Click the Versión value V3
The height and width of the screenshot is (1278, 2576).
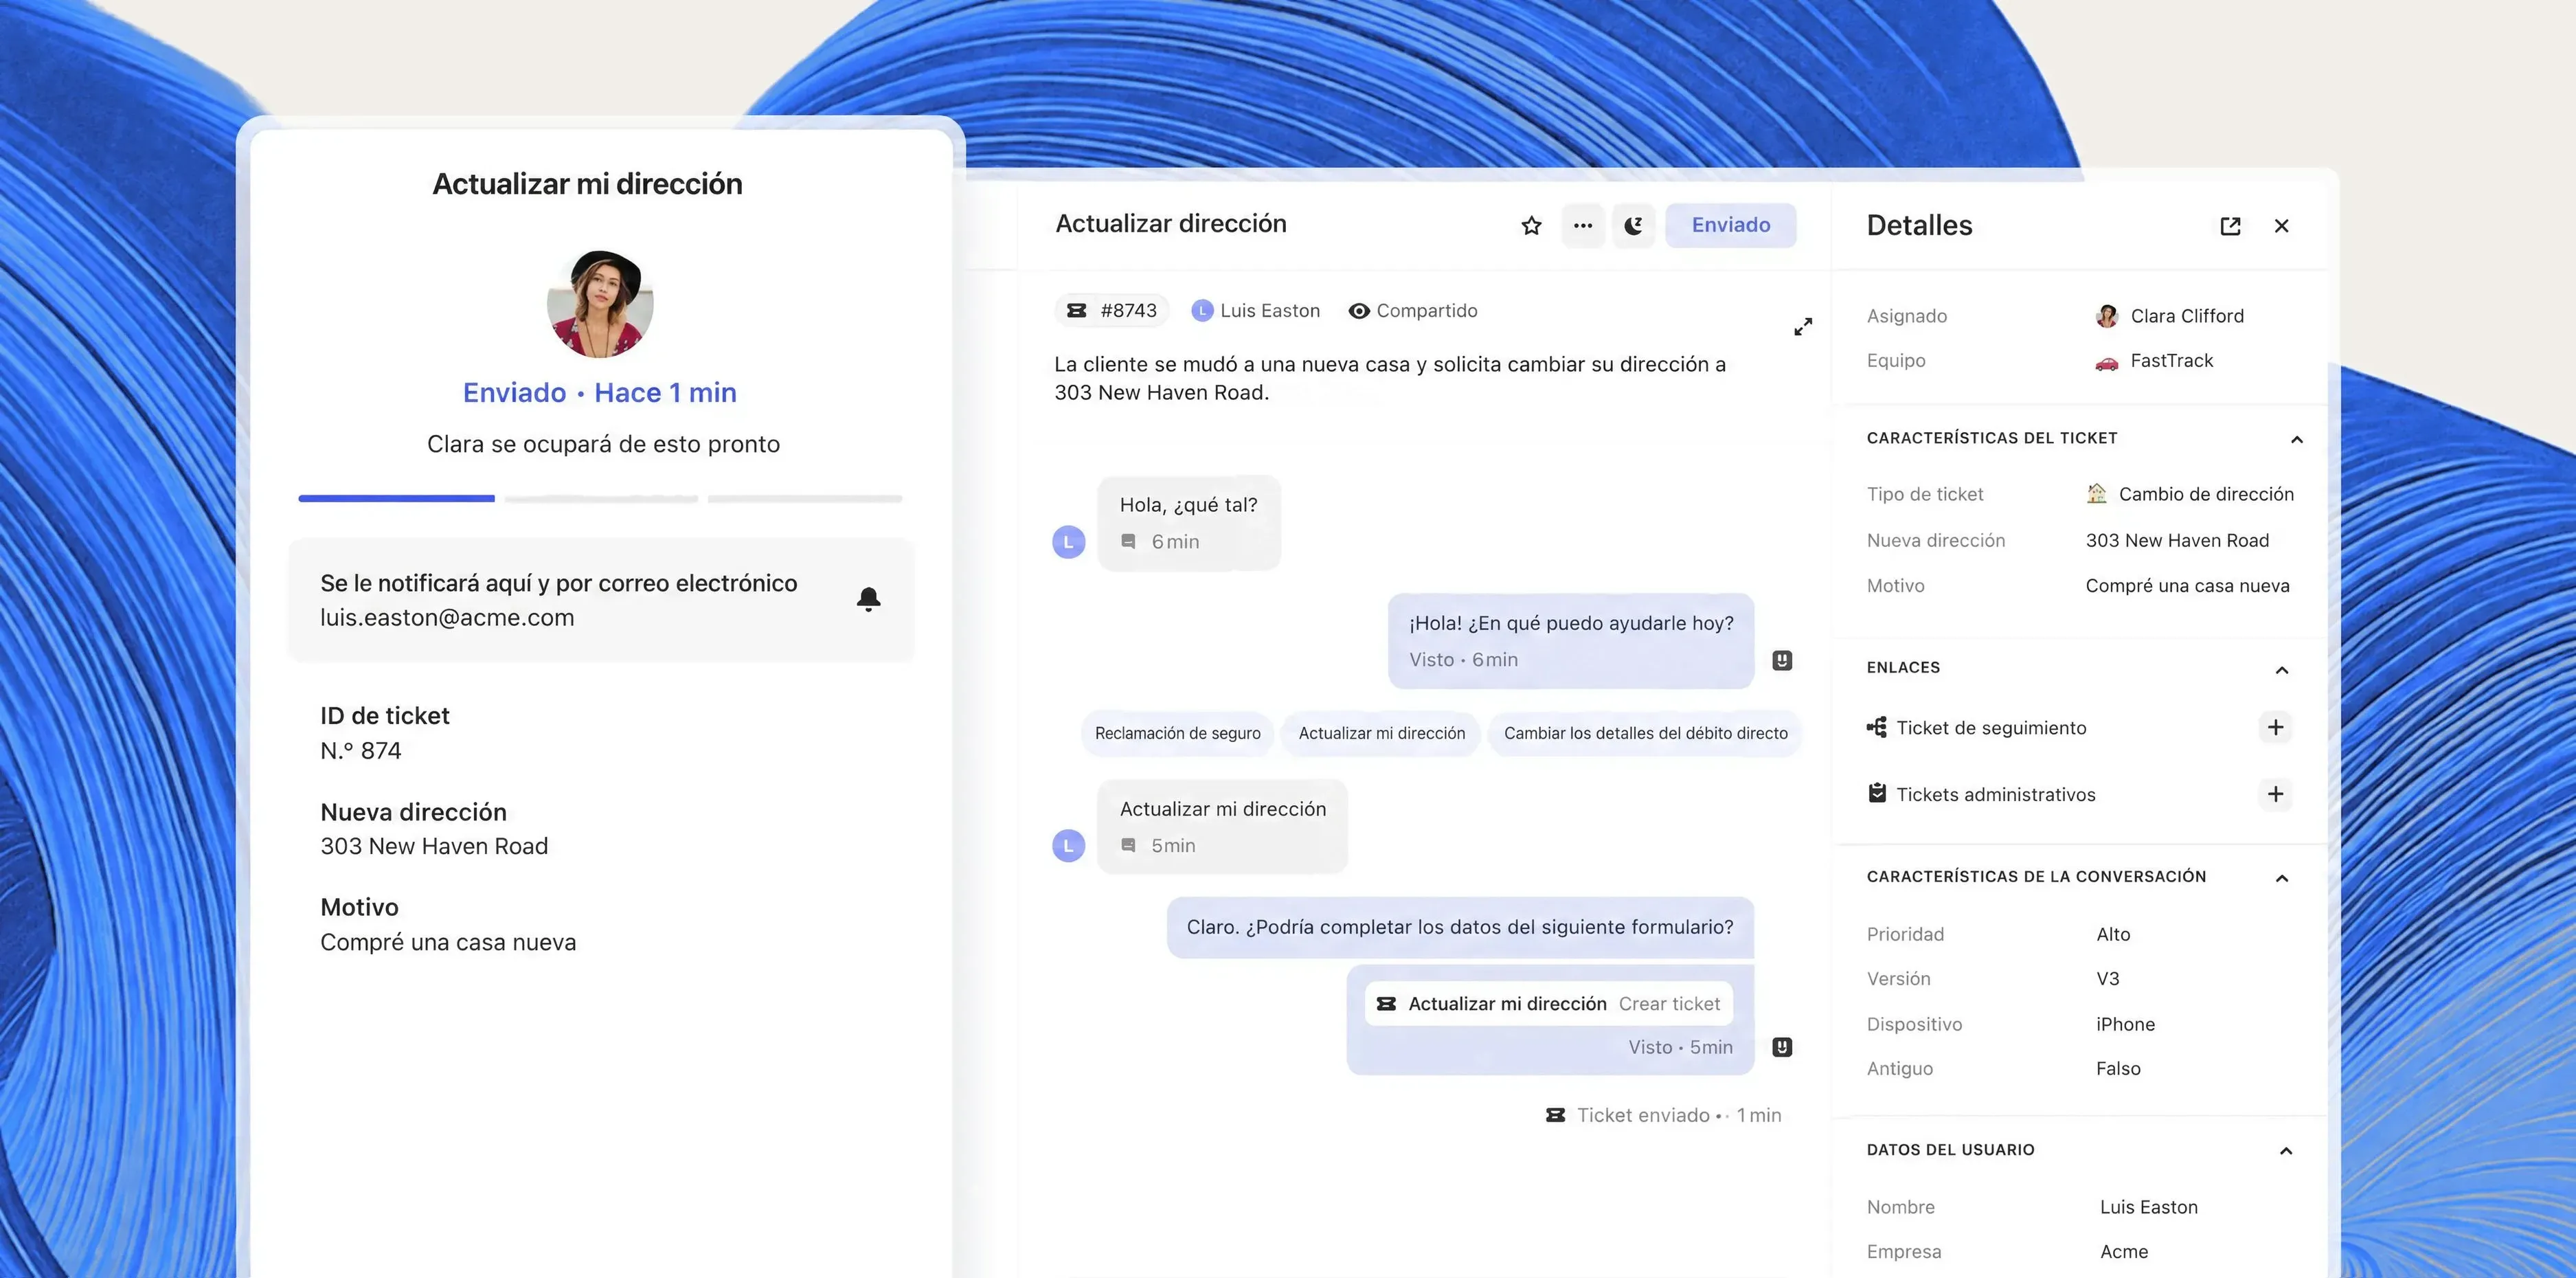pyautogui.click(x=2107, y=979)
